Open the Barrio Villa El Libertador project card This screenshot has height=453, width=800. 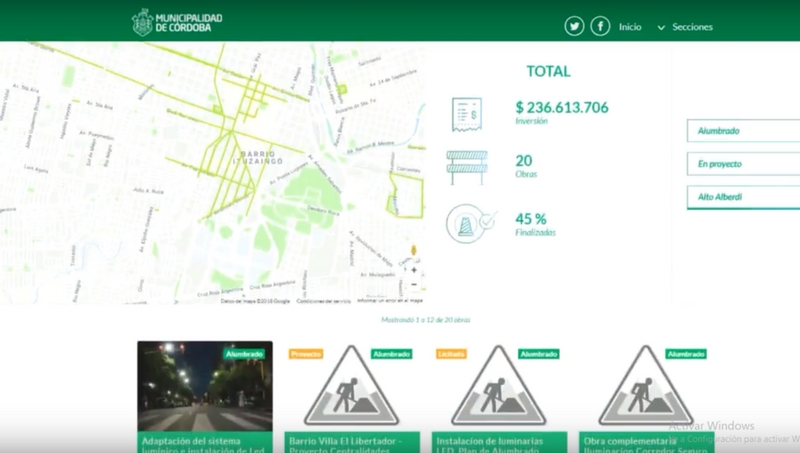pos(351,395)
